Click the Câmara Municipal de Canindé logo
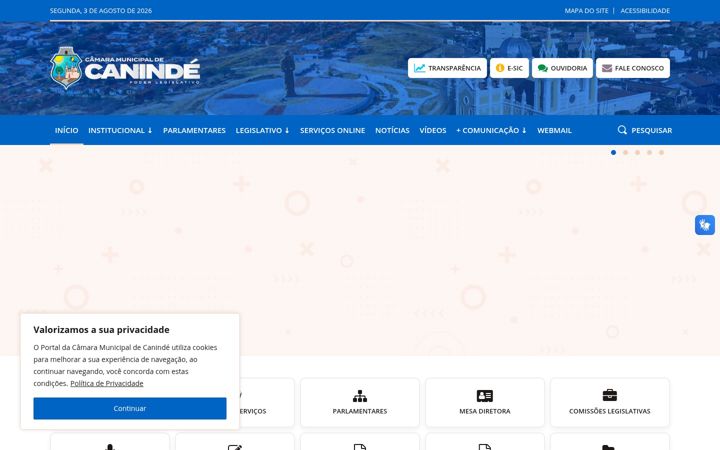Screen dimensions: 720x450 click(125, 68)
